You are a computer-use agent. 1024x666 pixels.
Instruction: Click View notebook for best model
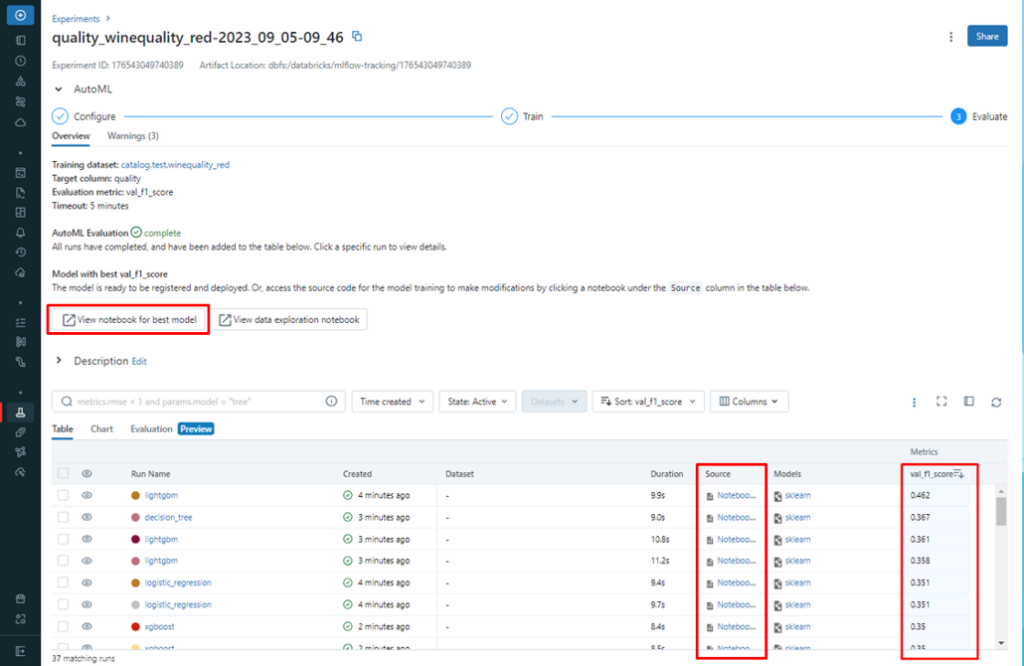(127, 319)
